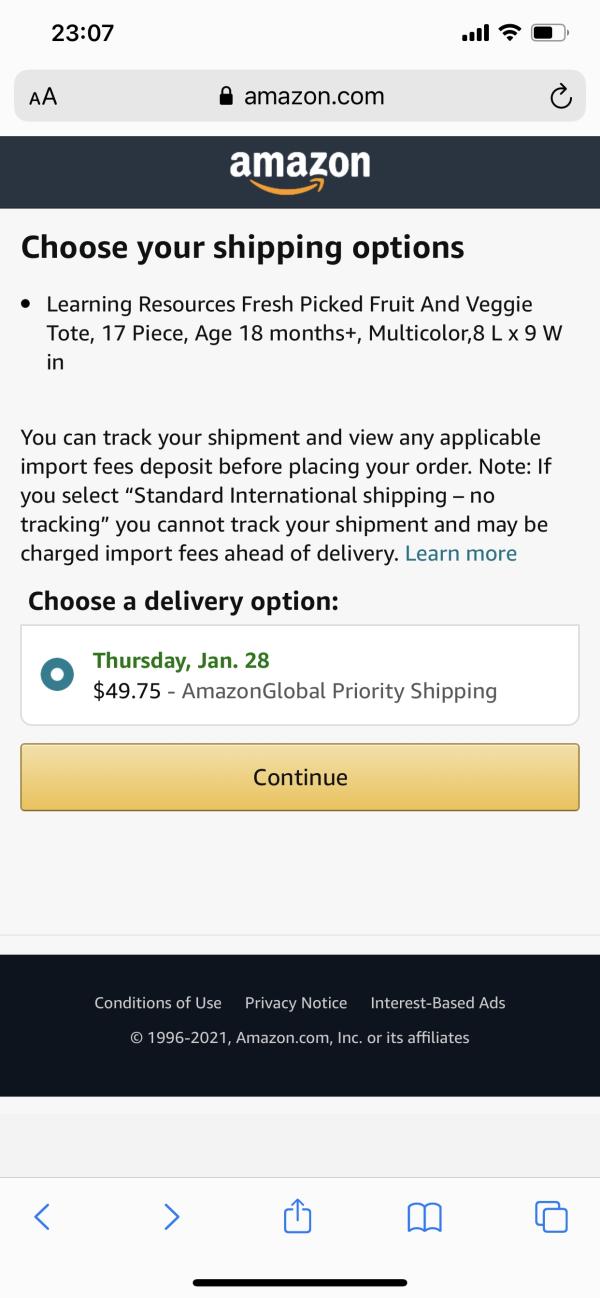Open Conditions of Use footer link

click(158, 1003)
